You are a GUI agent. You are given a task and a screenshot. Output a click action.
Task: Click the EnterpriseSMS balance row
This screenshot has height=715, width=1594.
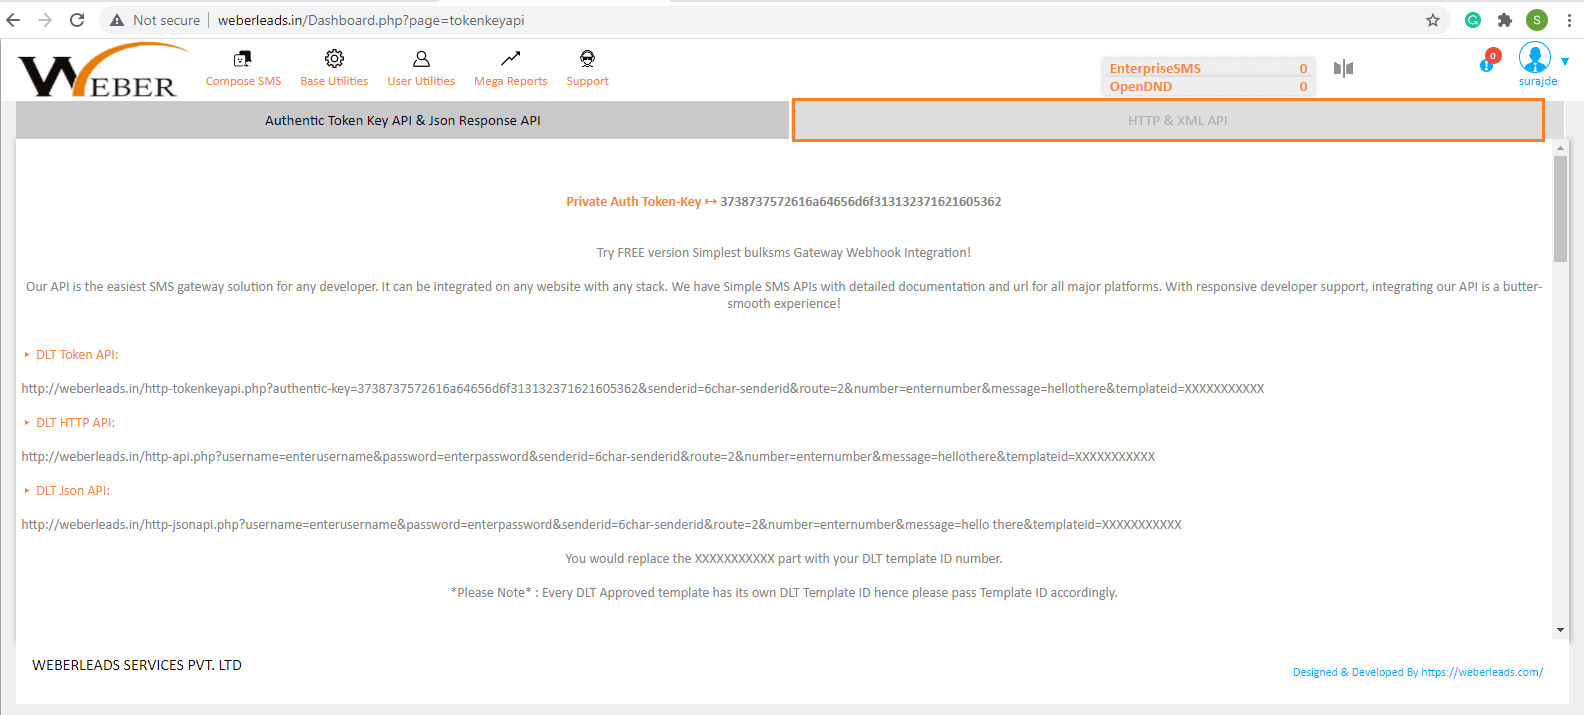[1207, 68]
